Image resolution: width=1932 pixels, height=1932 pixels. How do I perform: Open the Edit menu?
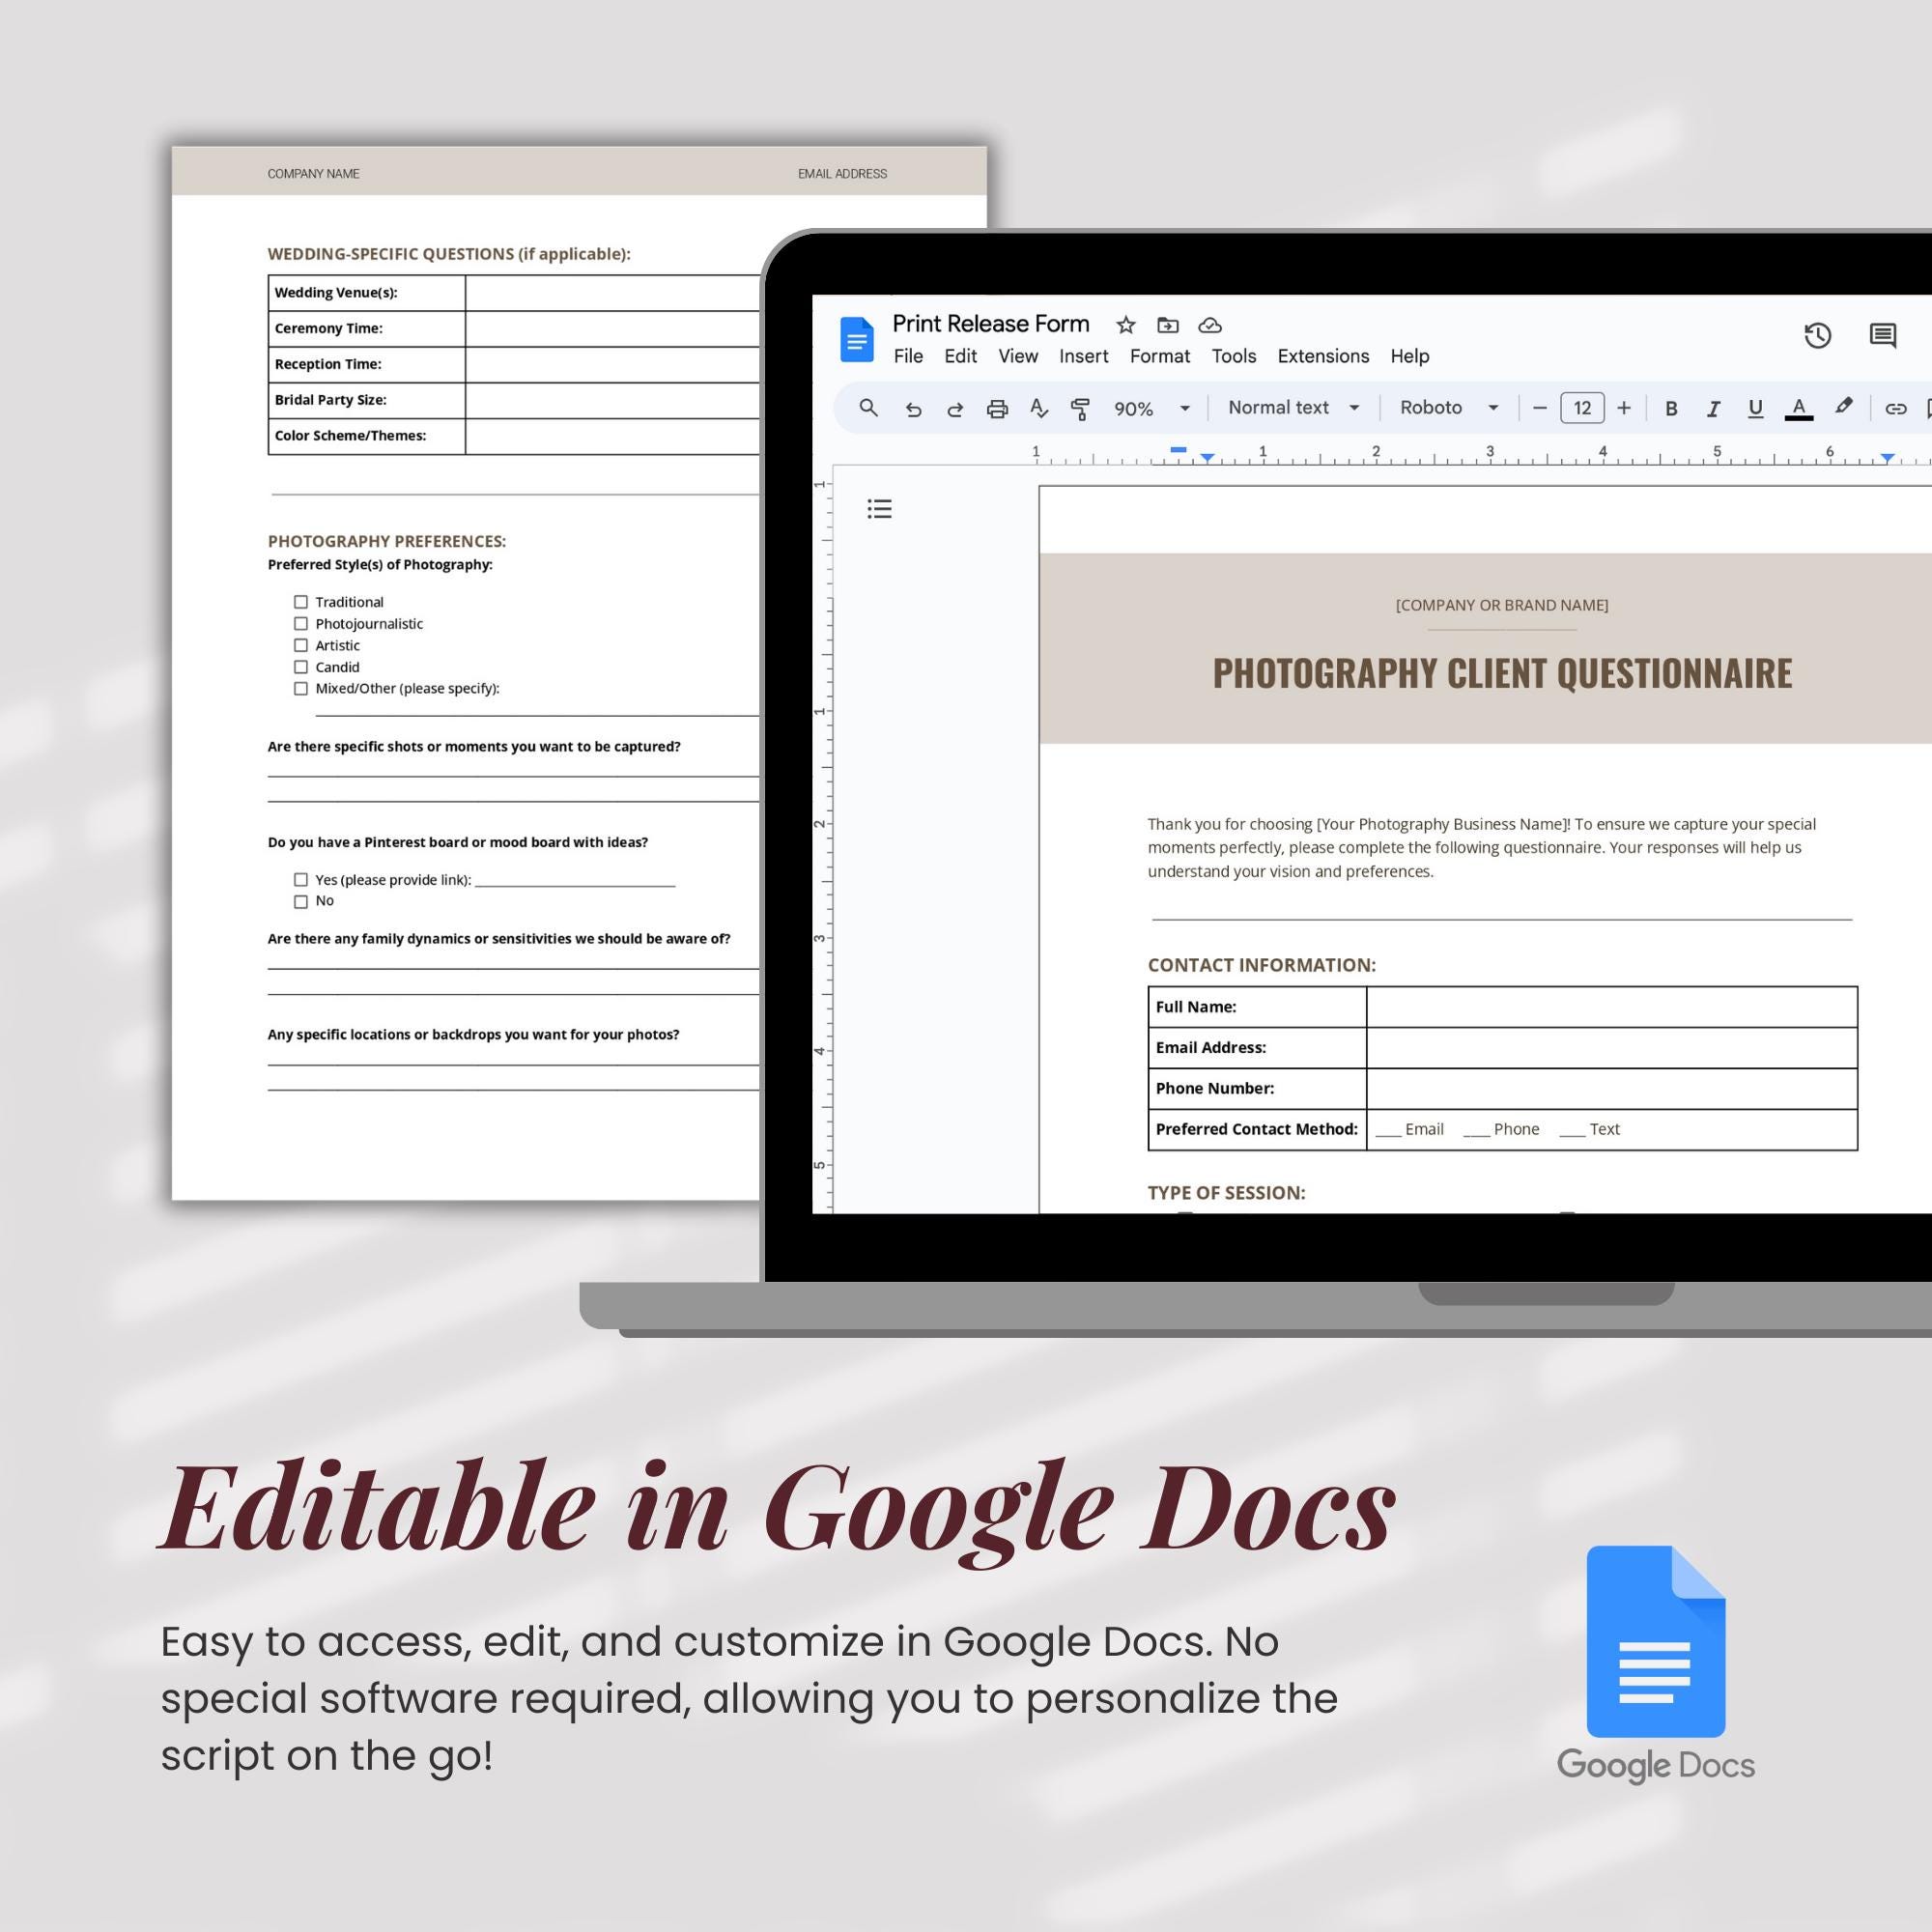[960, 356]
